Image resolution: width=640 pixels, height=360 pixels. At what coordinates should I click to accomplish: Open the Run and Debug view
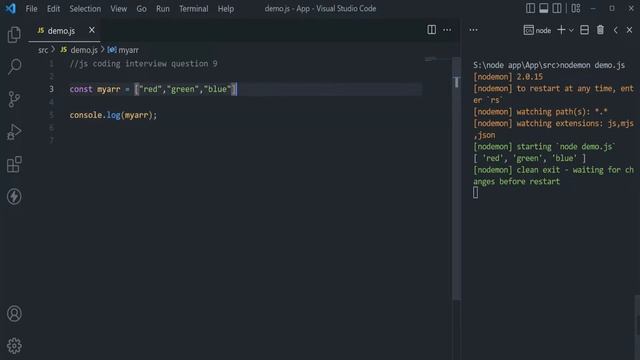[x=14, y=132]
